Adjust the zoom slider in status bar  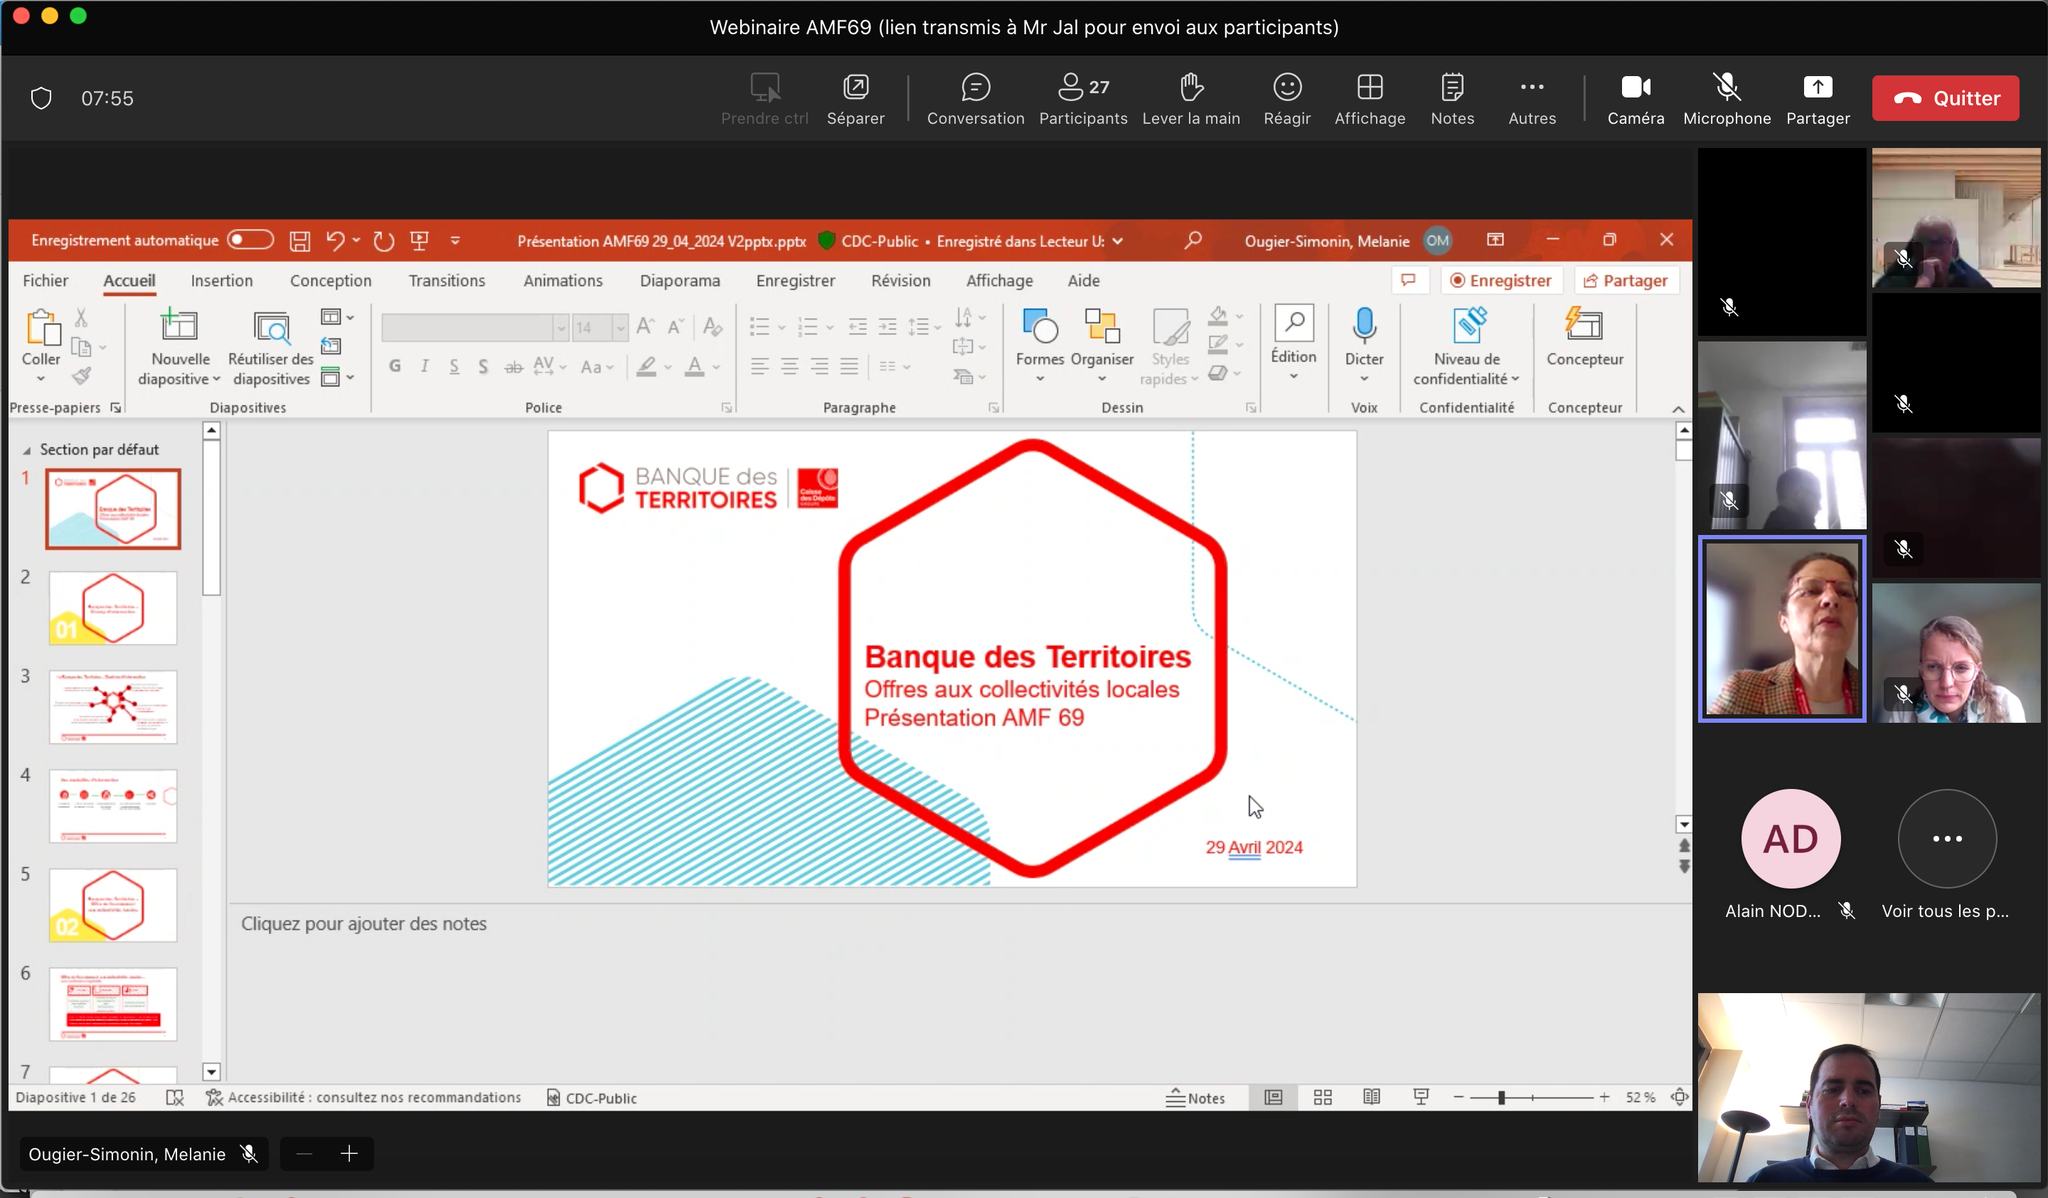pos(1501,1098)
